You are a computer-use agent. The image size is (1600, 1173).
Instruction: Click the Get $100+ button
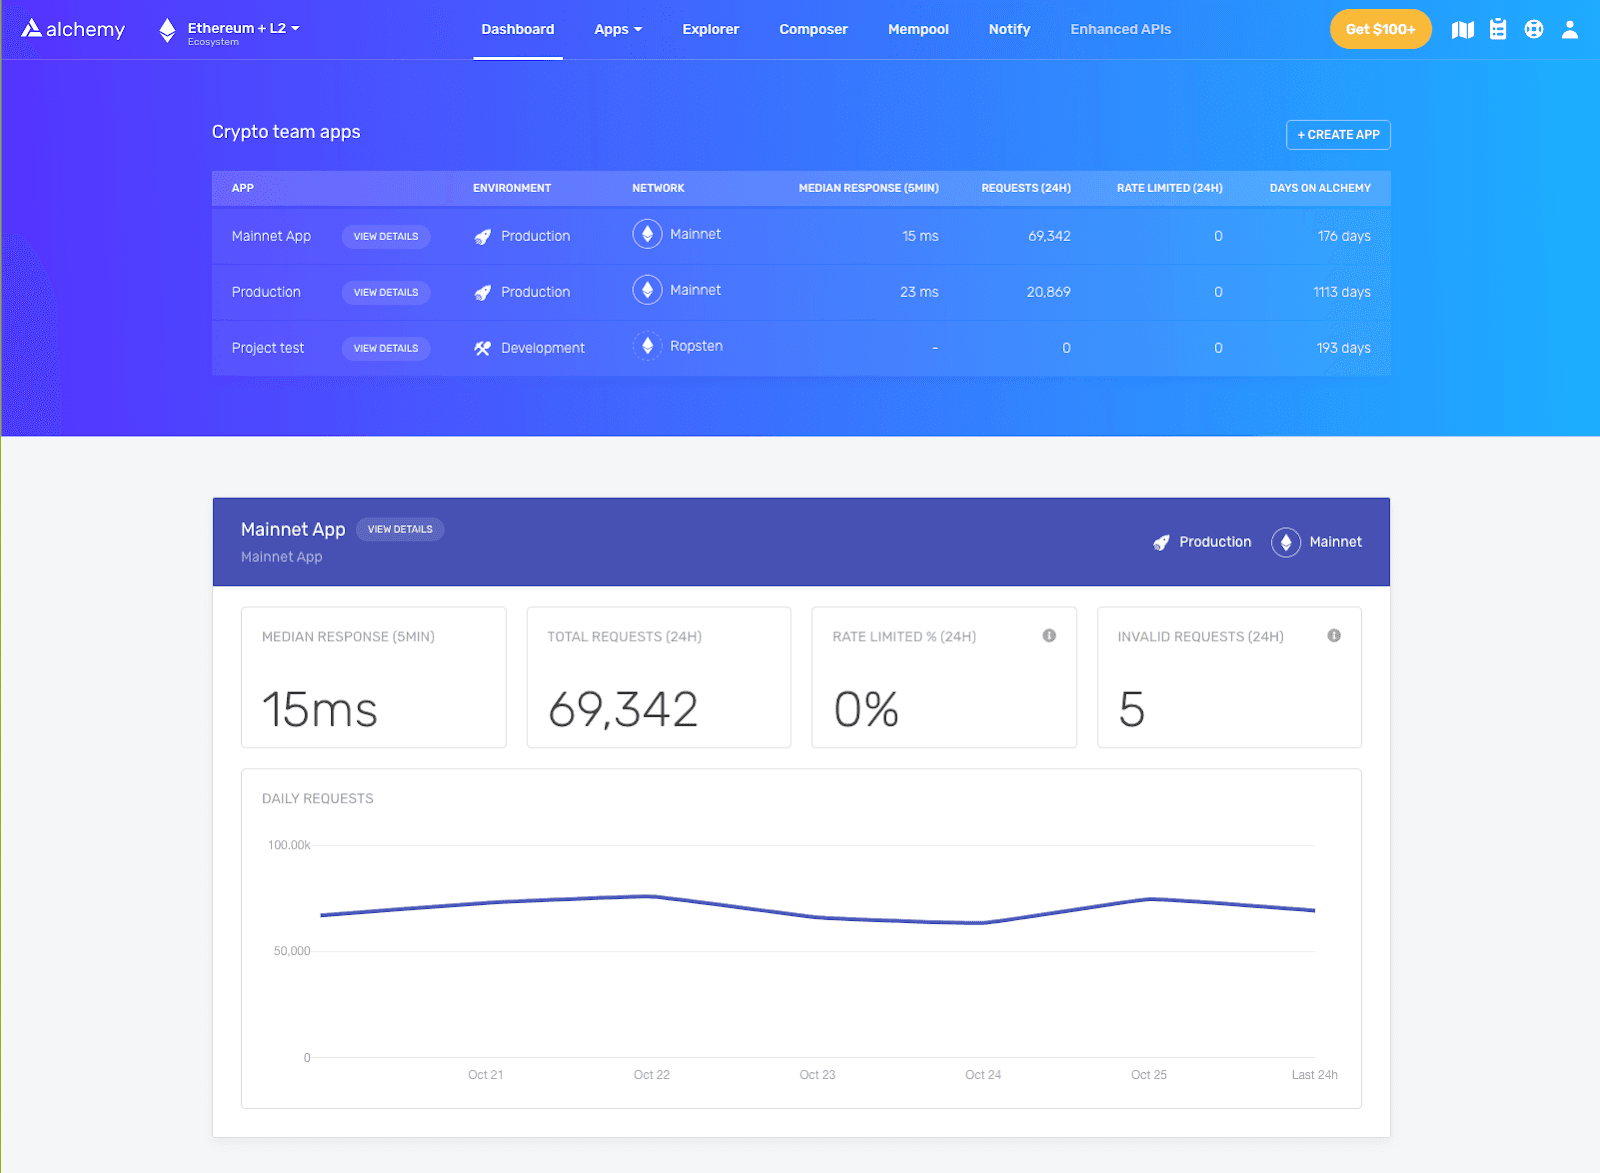point(1380,29)
